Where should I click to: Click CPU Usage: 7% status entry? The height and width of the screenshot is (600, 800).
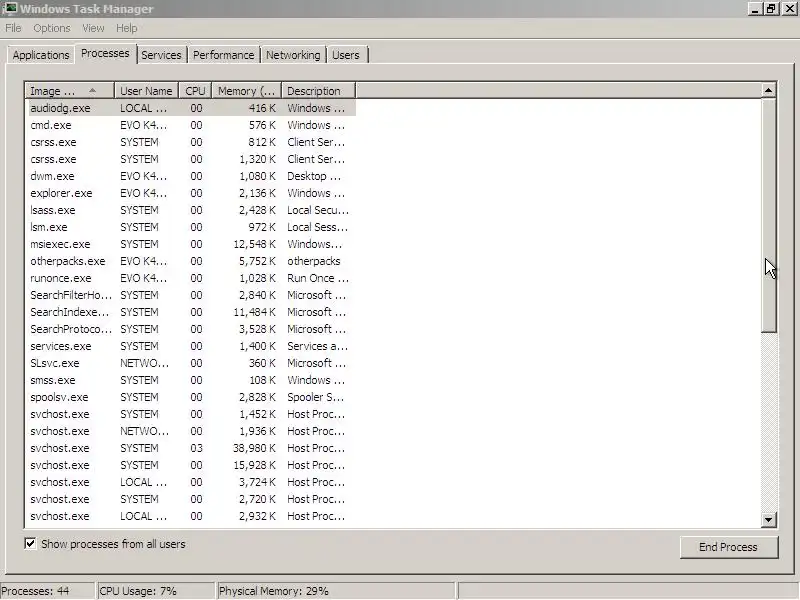coord(138,591)
